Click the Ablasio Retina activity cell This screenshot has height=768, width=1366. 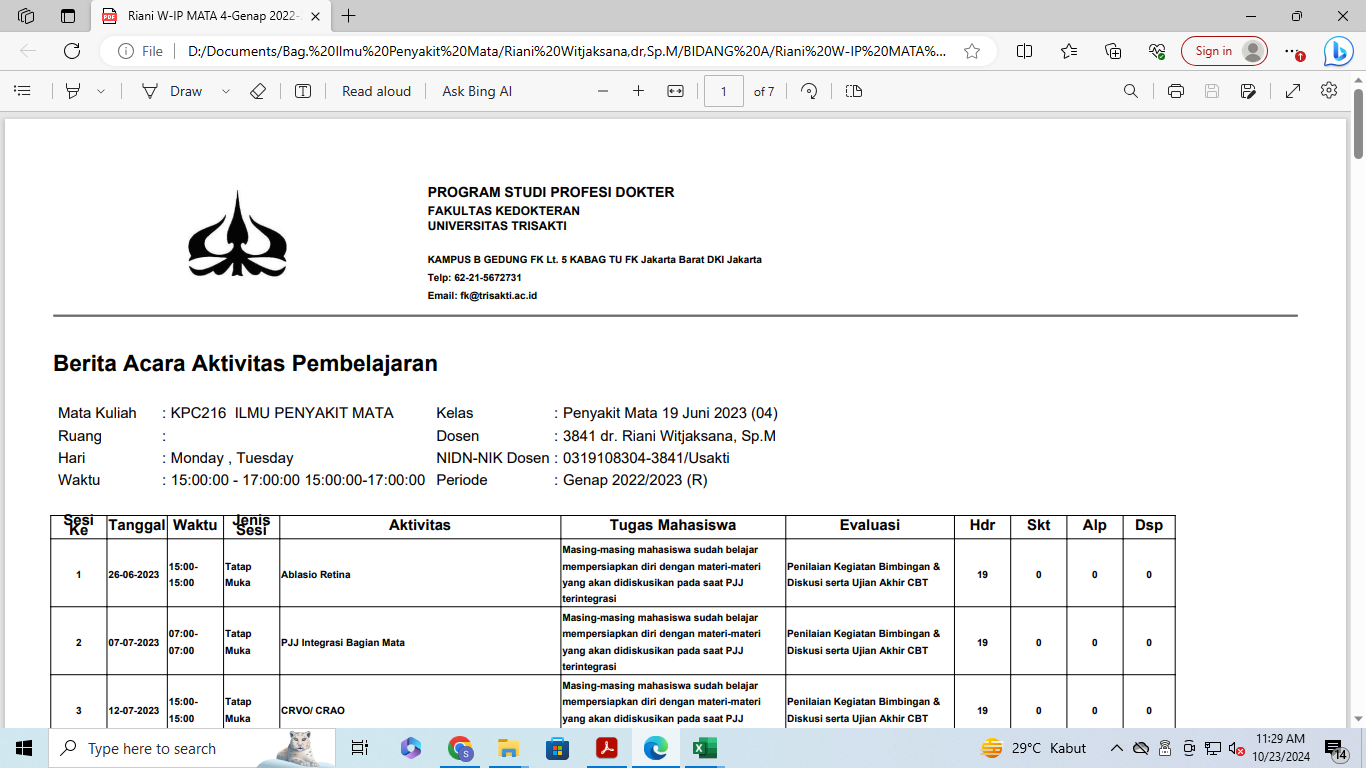point(420,574)
